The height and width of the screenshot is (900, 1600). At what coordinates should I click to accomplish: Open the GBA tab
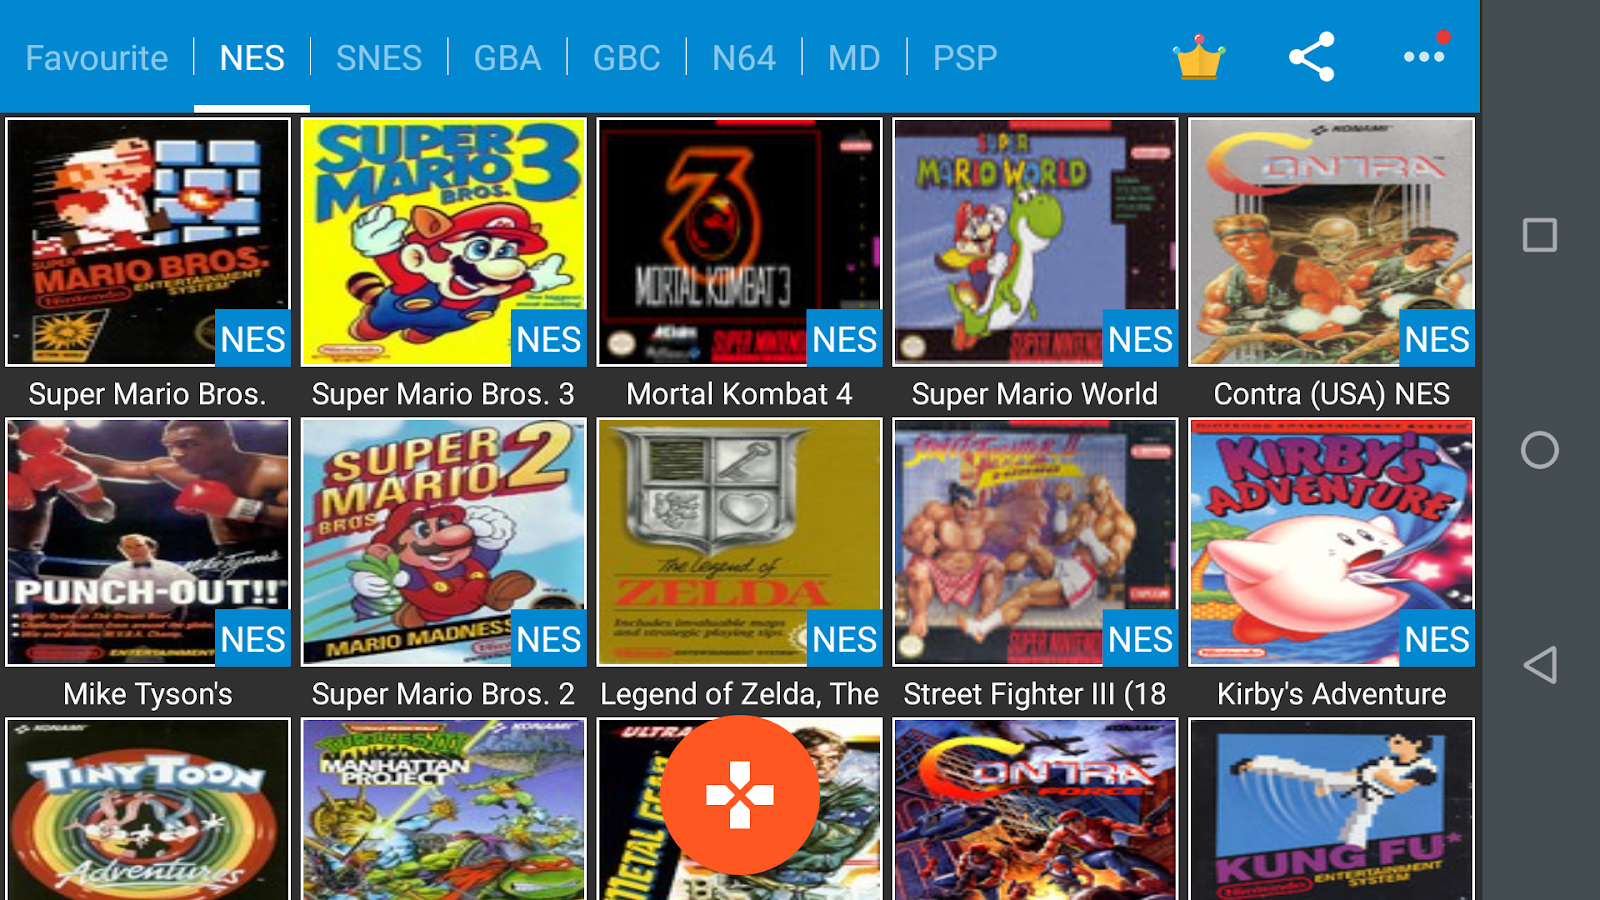coord(507,58)
